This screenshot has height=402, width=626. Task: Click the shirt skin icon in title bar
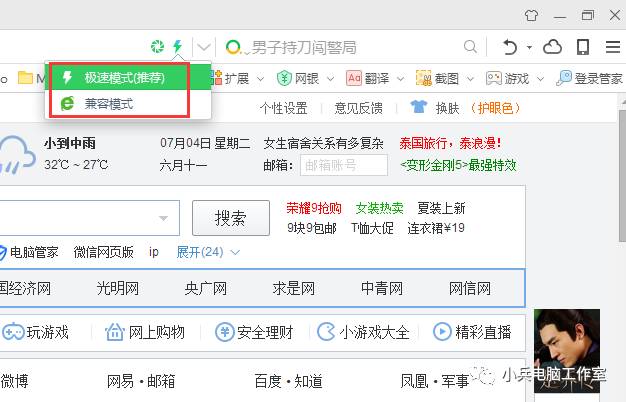coord(531,16)
